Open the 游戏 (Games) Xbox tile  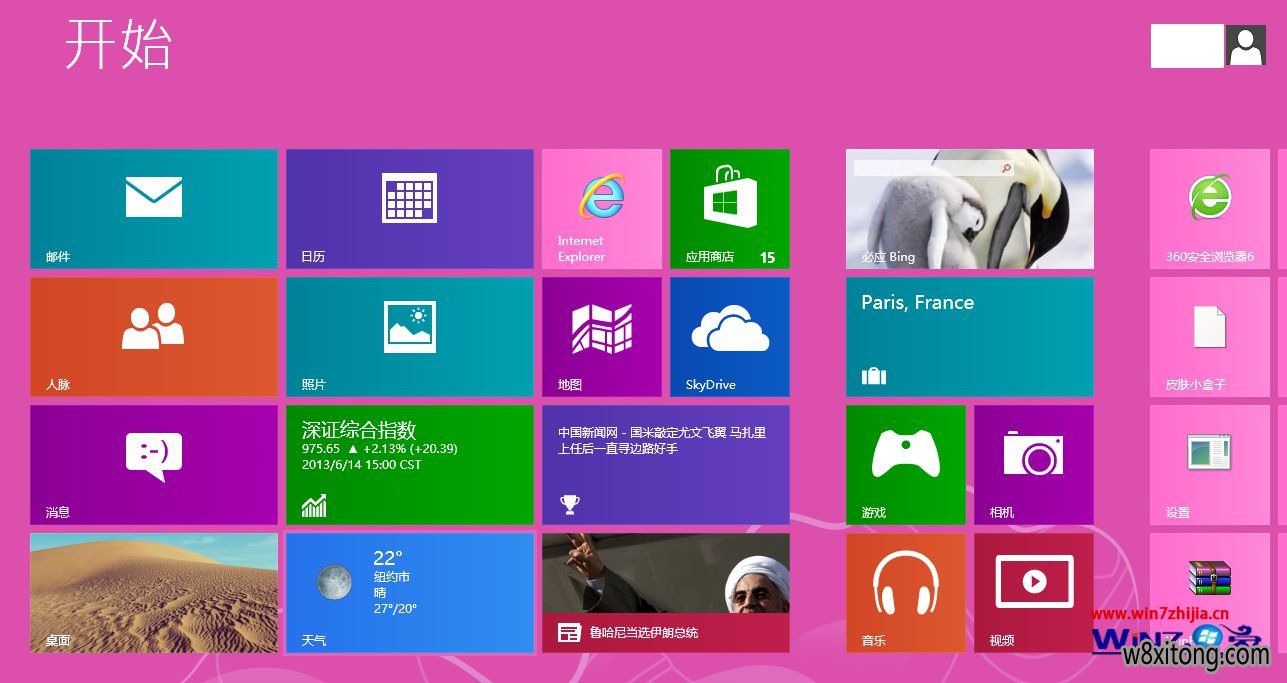906,464
